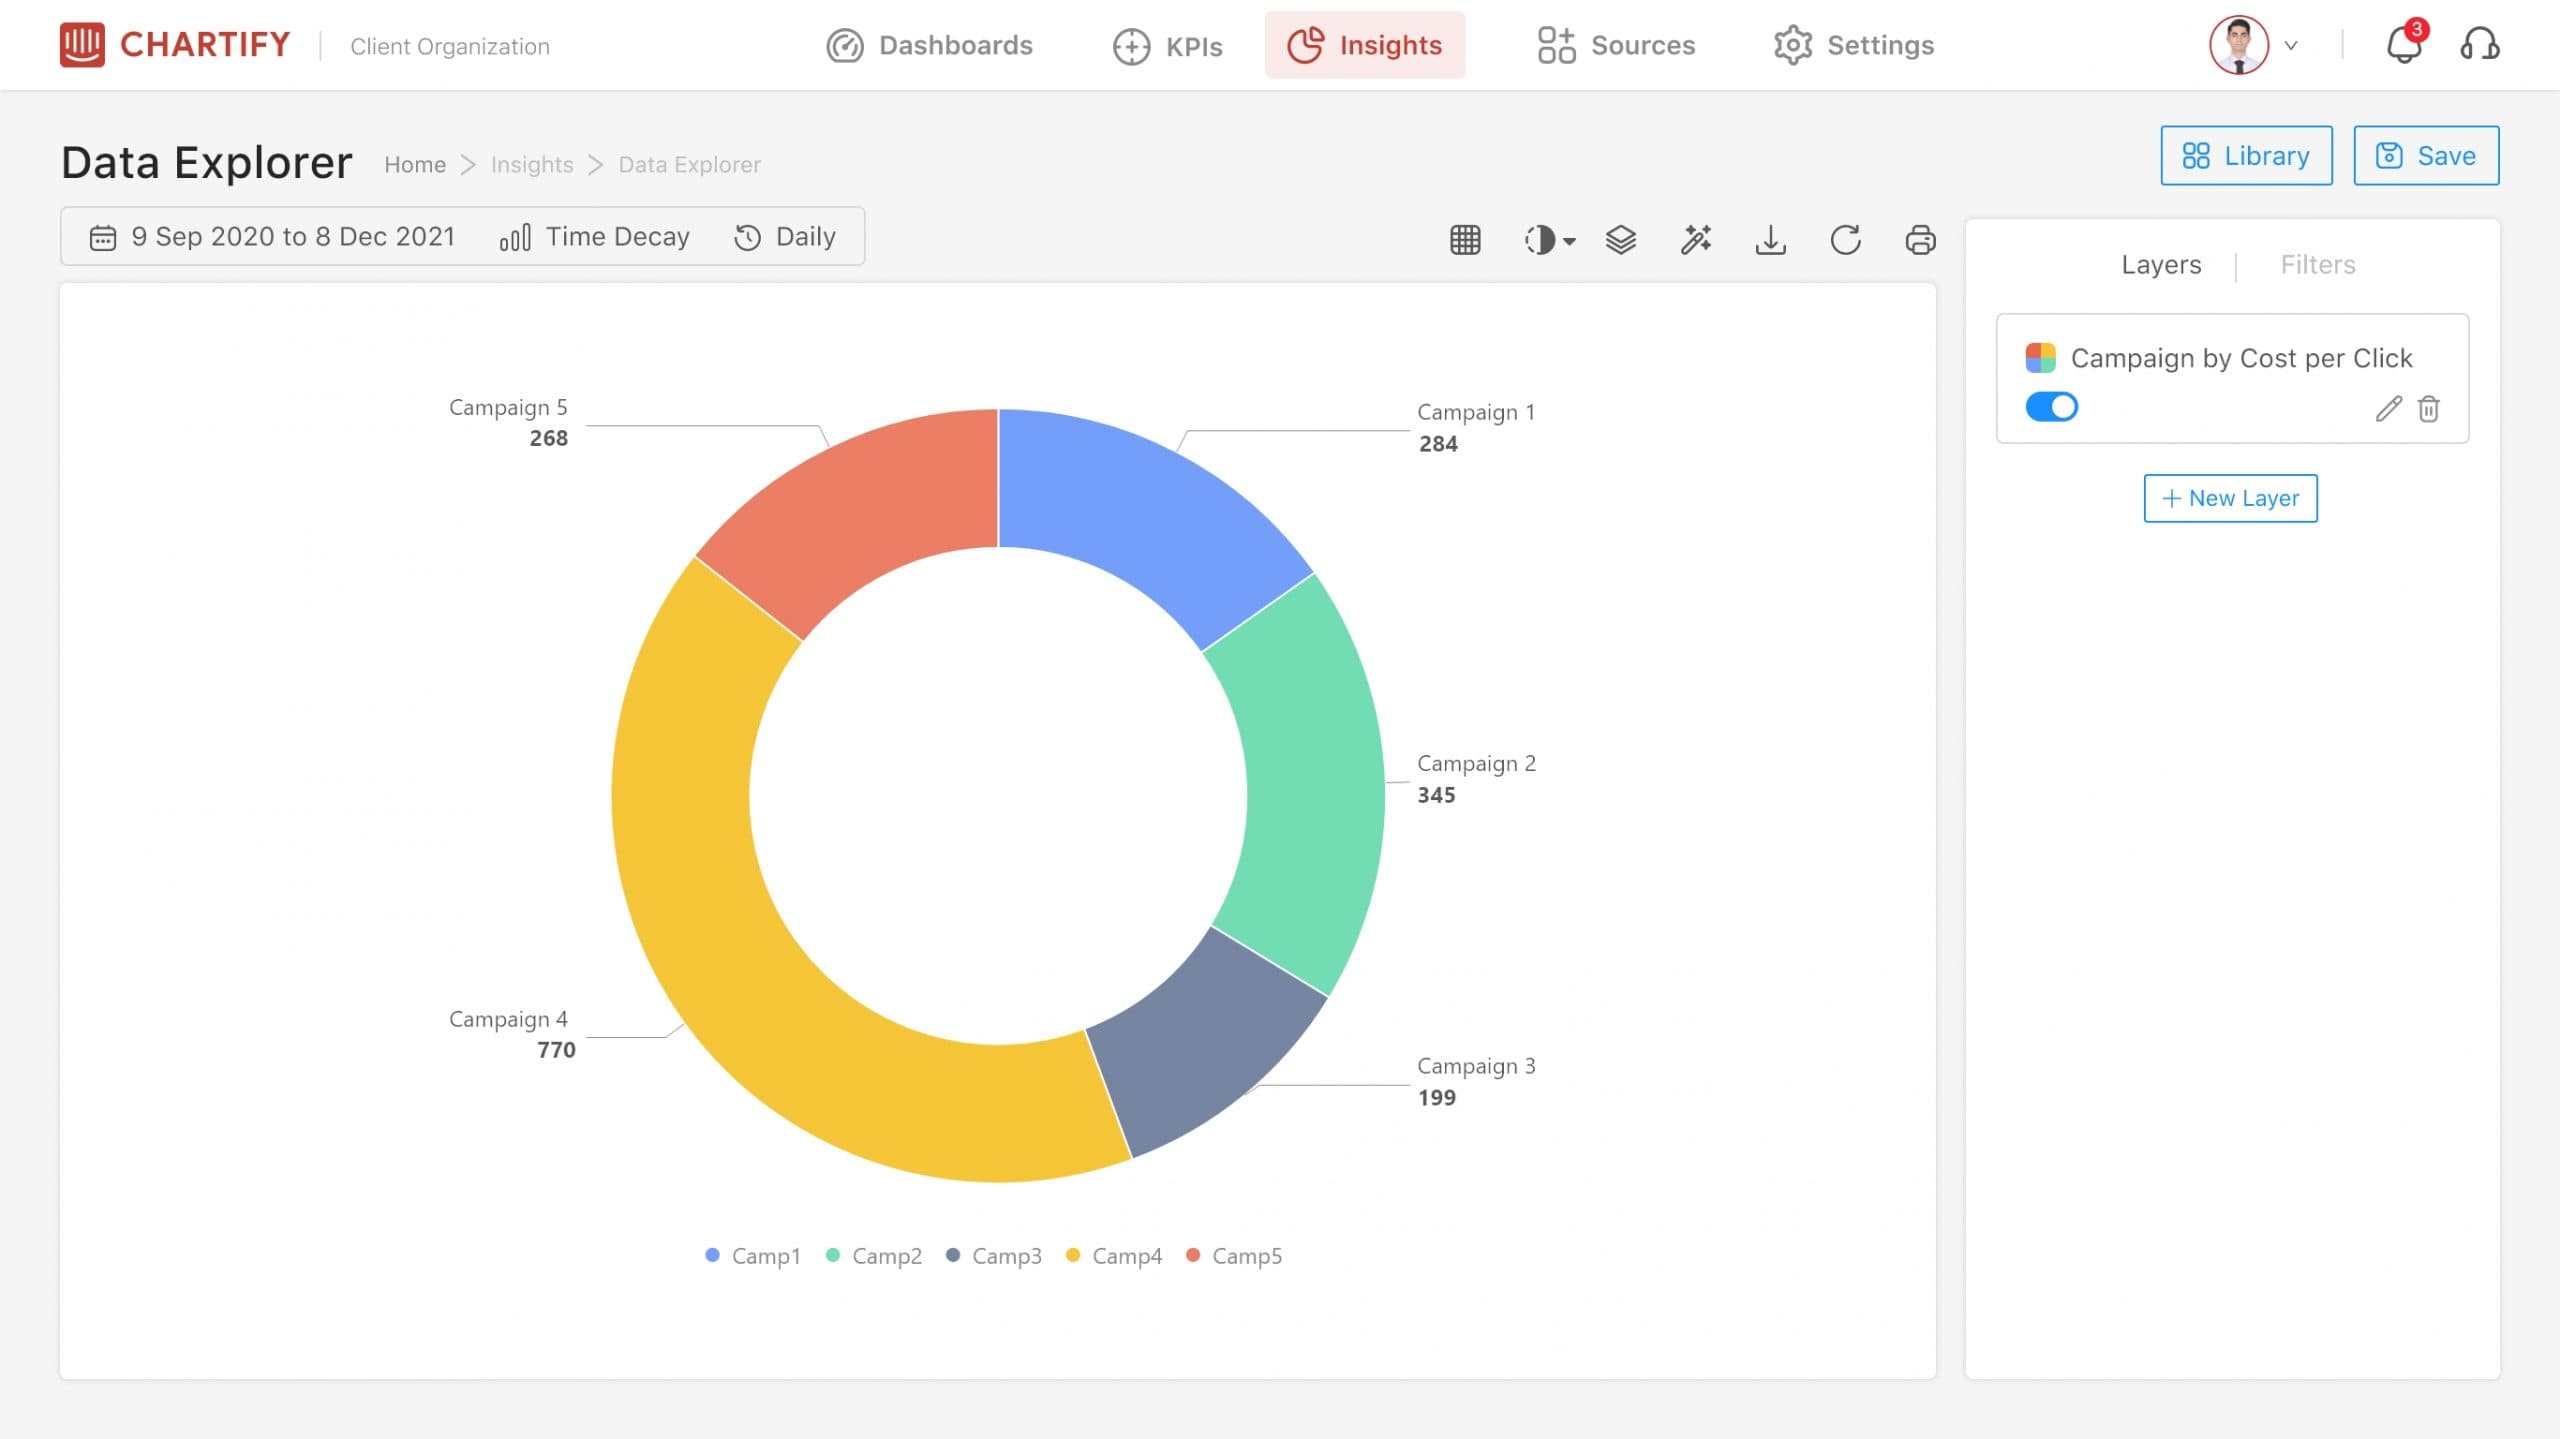Toggle Camp5 legend item
This screenshot has height=1439, width=2560.
(x=1234, y=1256)
